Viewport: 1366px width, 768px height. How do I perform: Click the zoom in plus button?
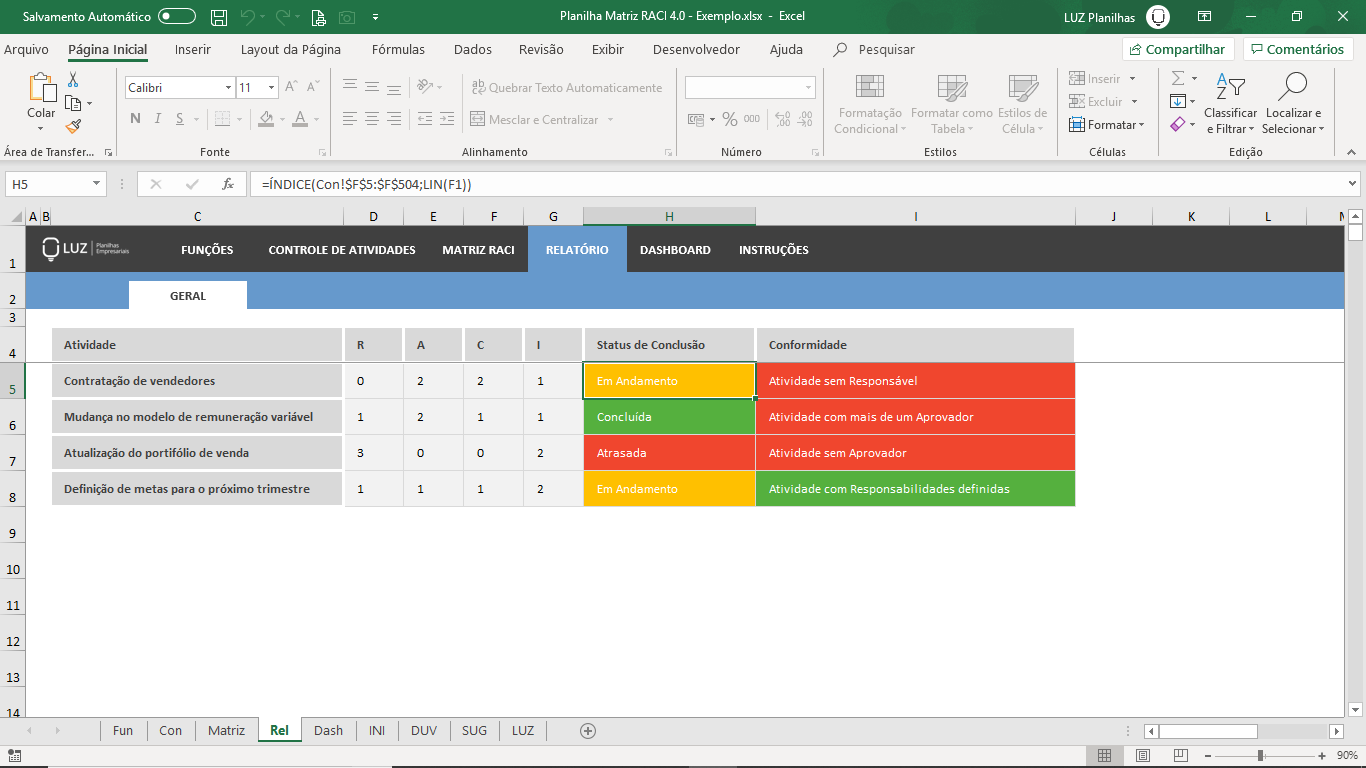pyautogui.click(x=1322, y=756)
